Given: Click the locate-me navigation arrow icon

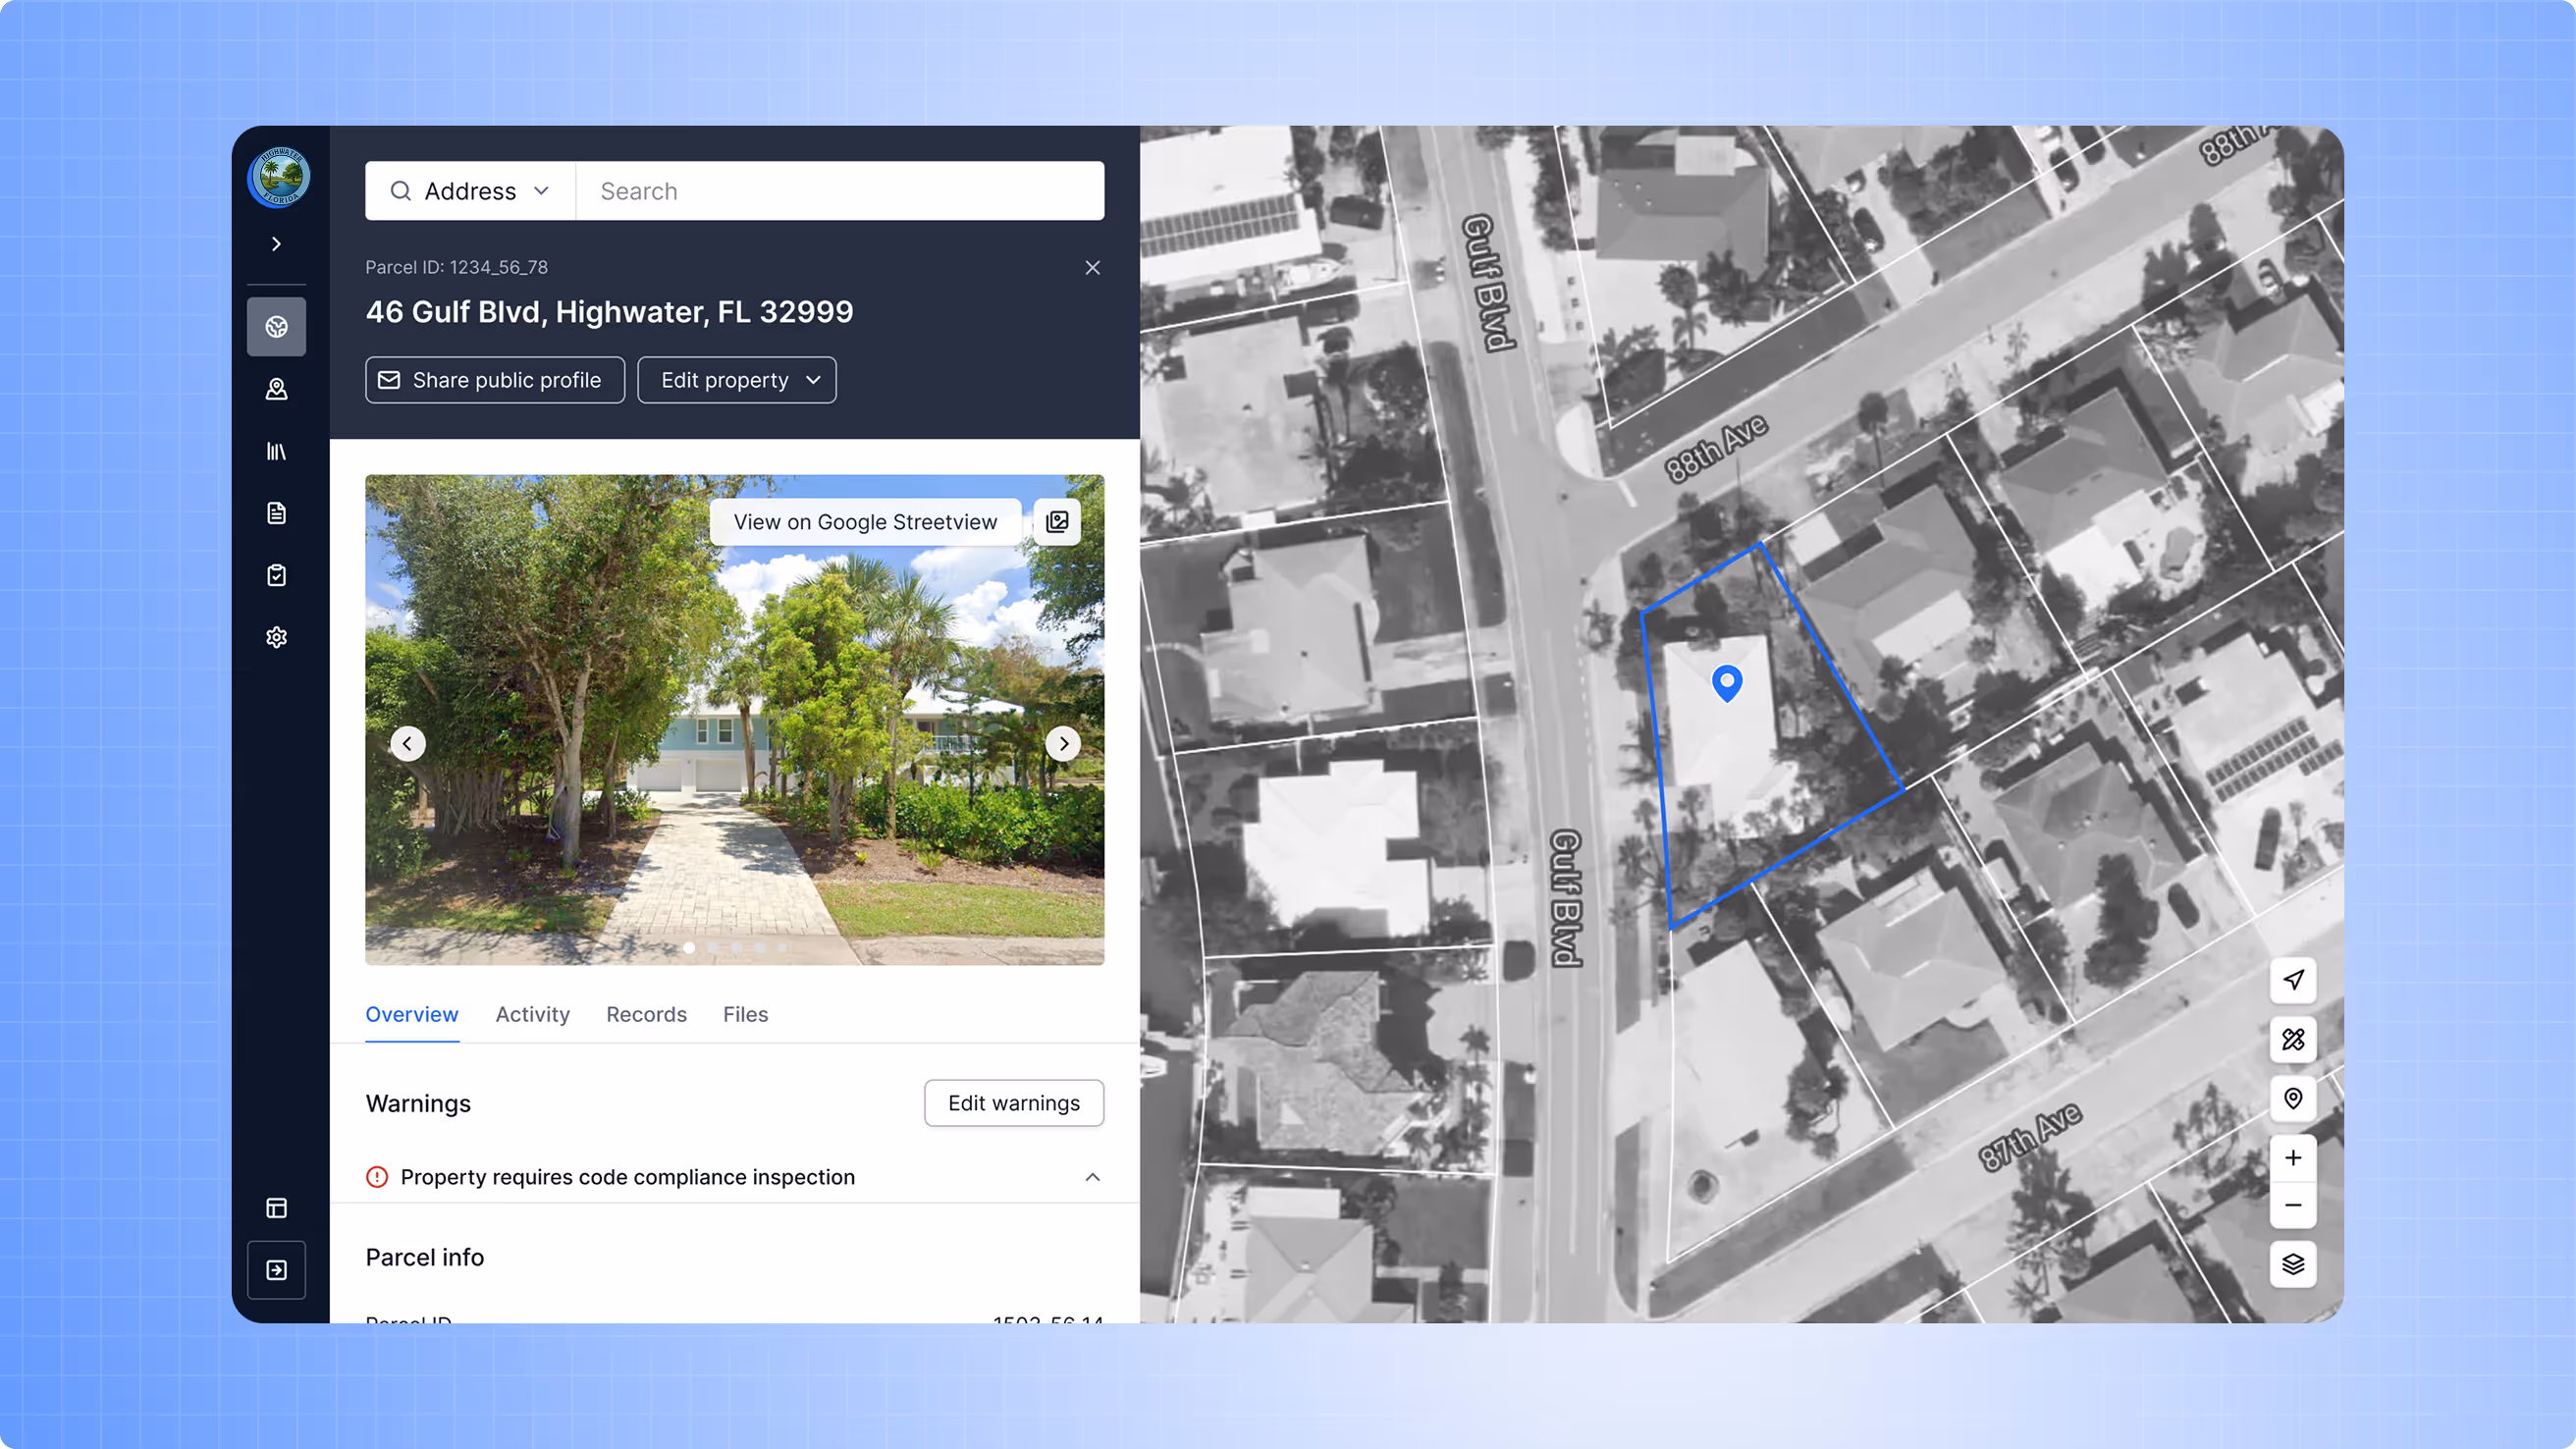Looking at the screenshot, I should pyautogui.click(x=2292, y=980).
